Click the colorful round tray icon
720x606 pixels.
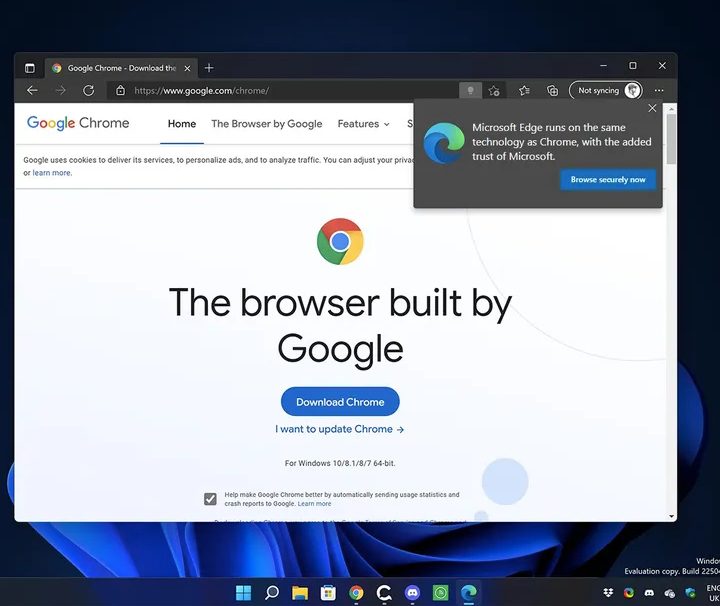point(629,593)
